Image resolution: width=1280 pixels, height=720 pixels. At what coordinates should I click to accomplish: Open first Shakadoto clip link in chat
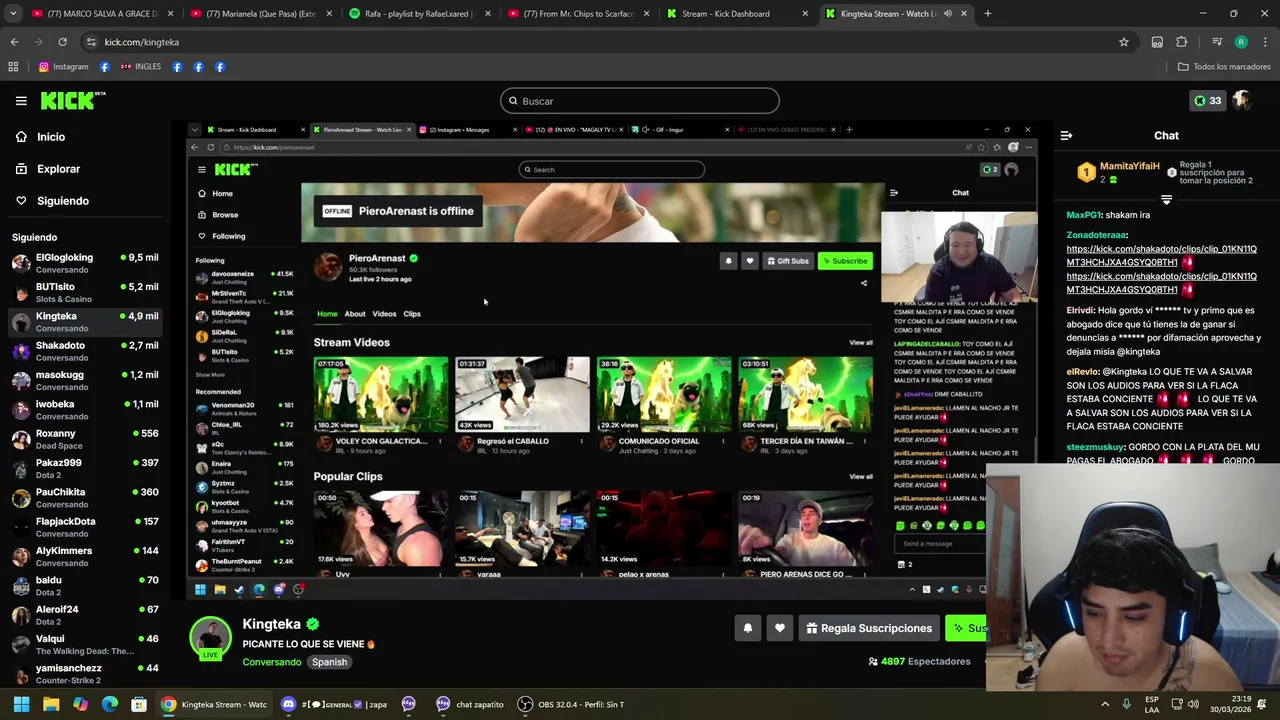pos(1161,255)
